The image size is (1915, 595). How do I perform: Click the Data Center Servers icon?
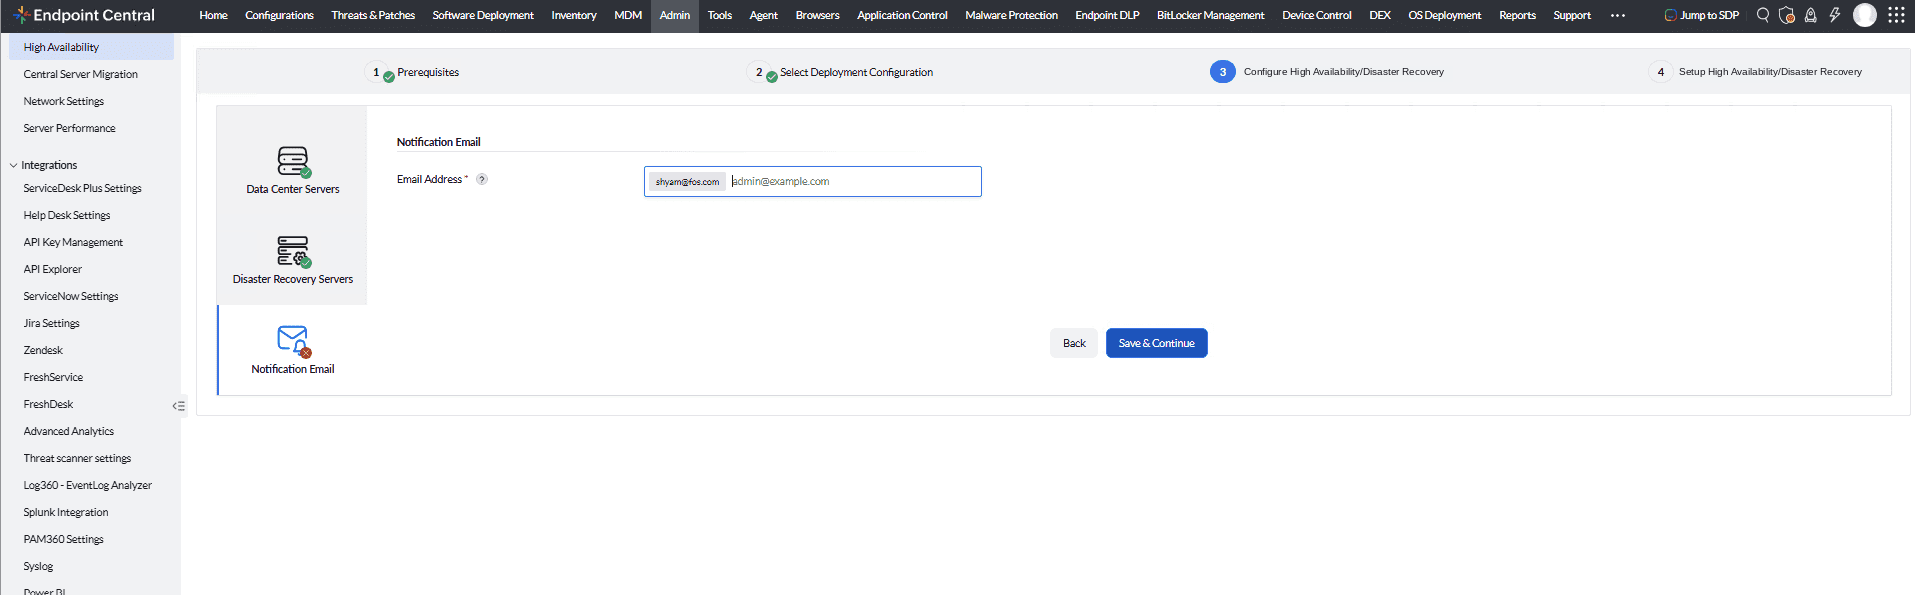click(293, 161)
